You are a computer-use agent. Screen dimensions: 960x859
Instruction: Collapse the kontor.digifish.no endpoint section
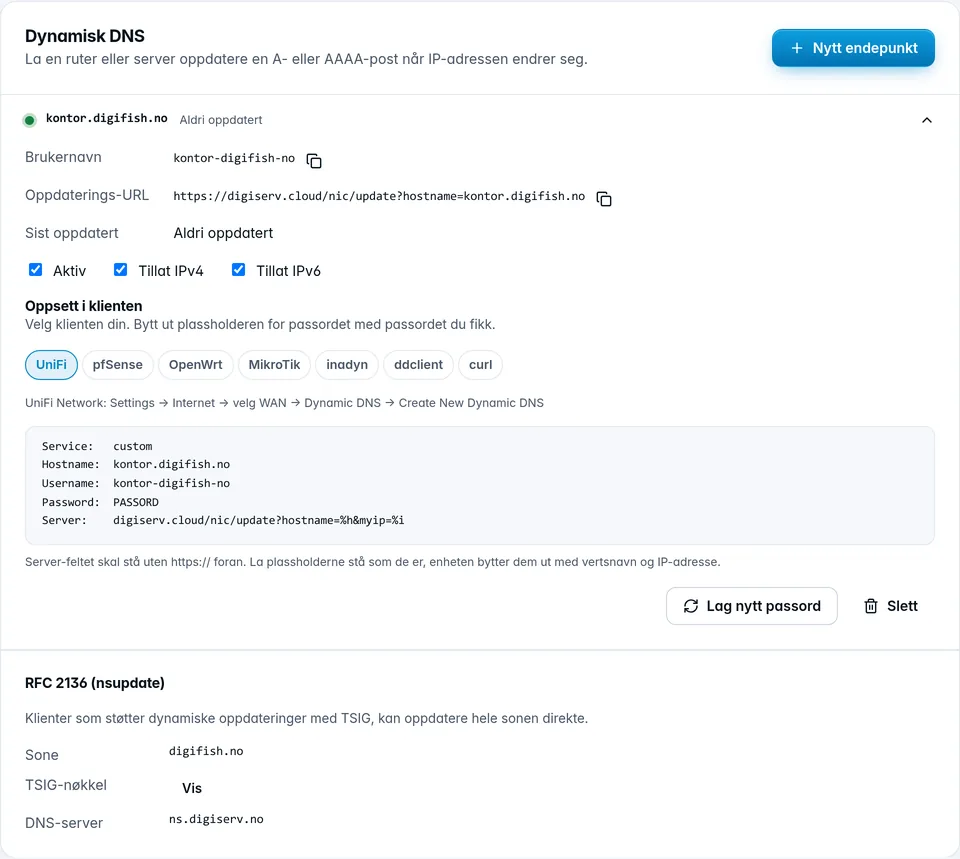927,120
